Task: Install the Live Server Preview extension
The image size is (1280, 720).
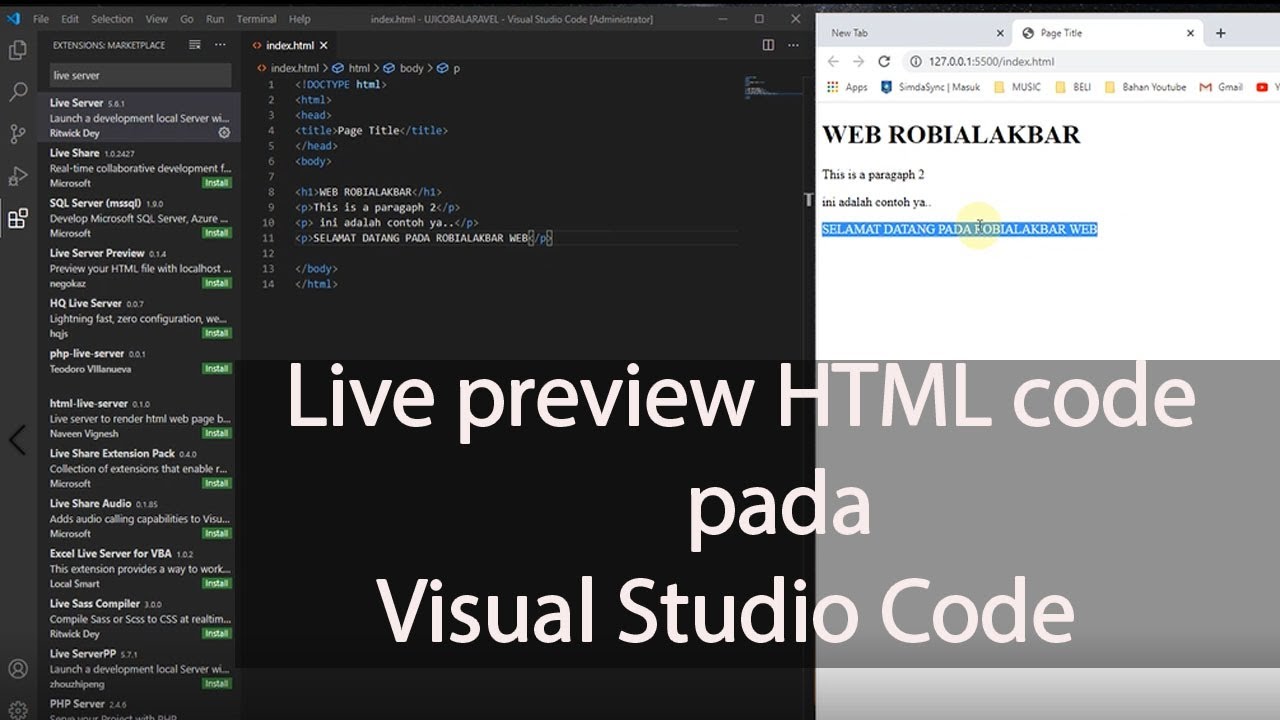Action: point(217,283)
